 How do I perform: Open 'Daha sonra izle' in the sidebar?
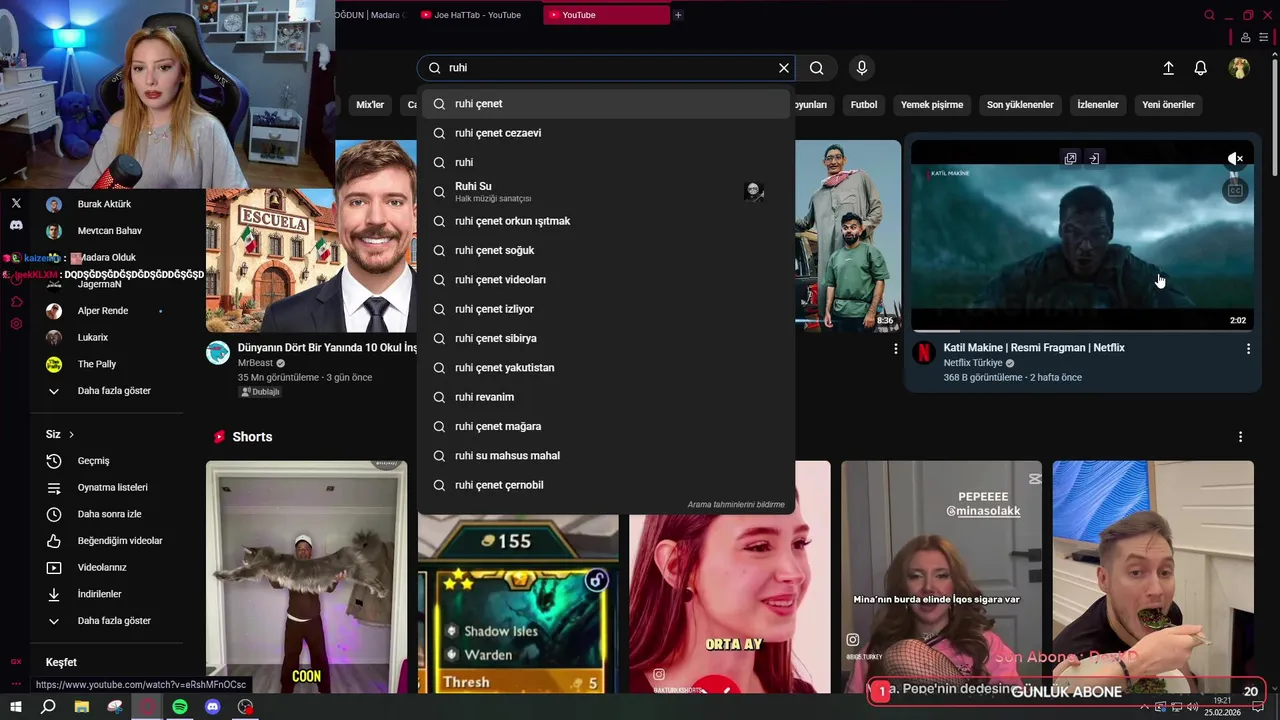(x=106, y=514)
